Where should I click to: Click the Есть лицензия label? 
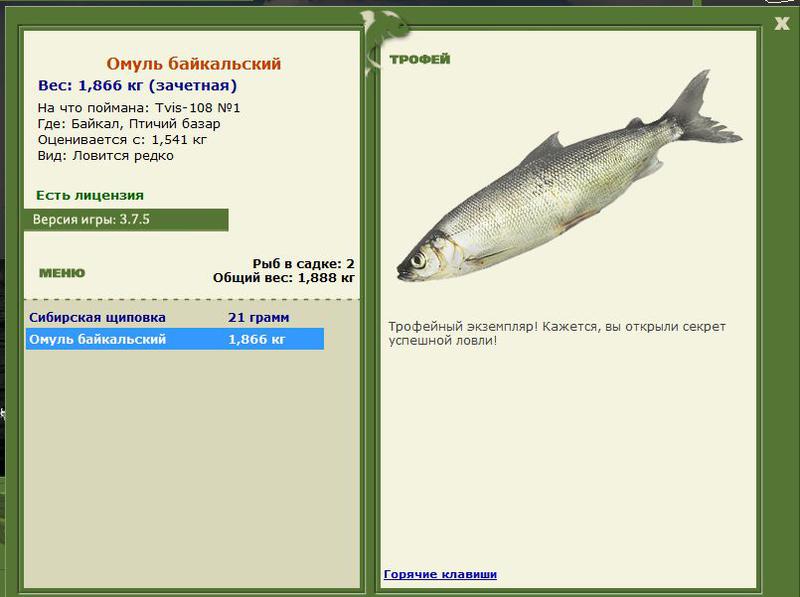tap(90, 195)
